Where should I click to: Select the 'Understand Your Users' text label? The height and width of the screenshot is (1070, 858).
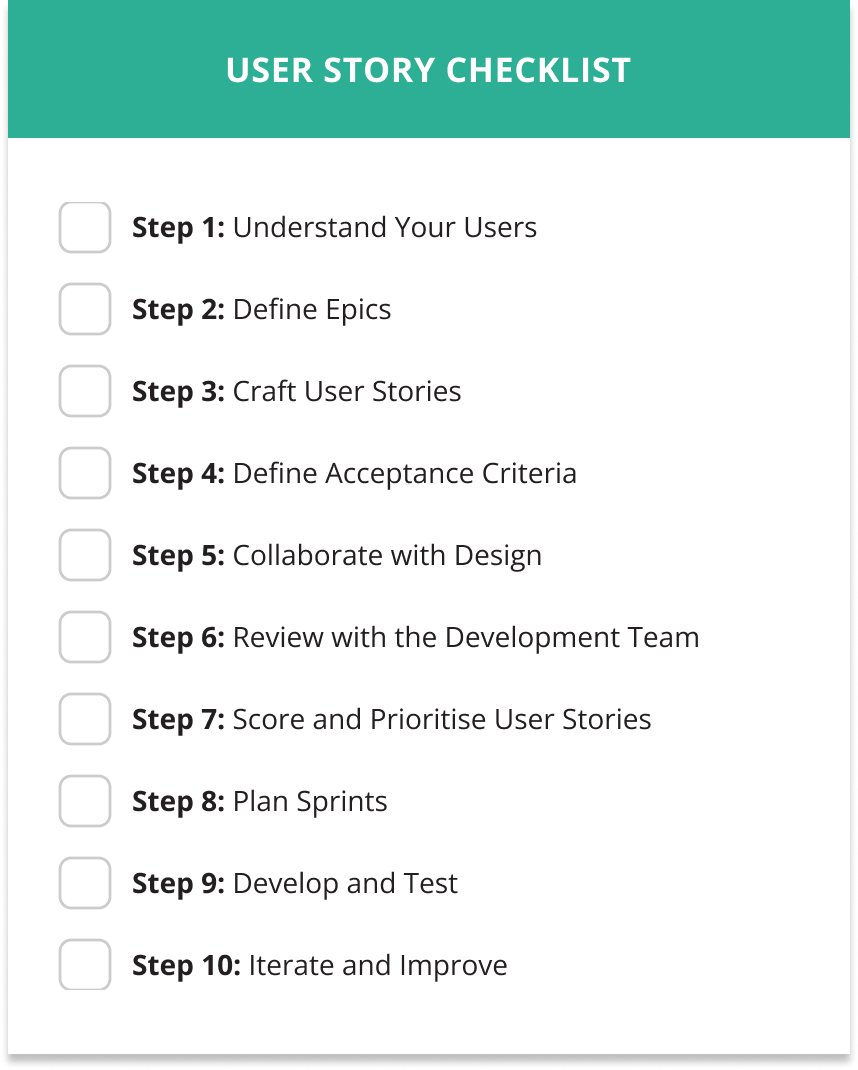[385, 227]
